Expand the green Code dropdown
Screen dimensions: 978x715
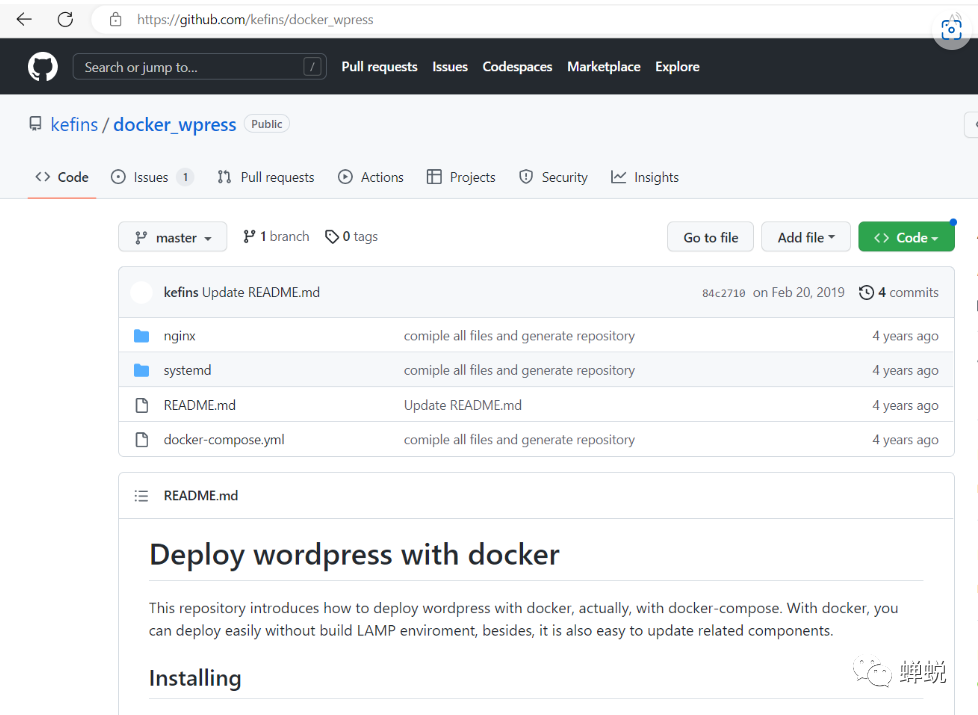pyautogui.click(x=905, y=238)
